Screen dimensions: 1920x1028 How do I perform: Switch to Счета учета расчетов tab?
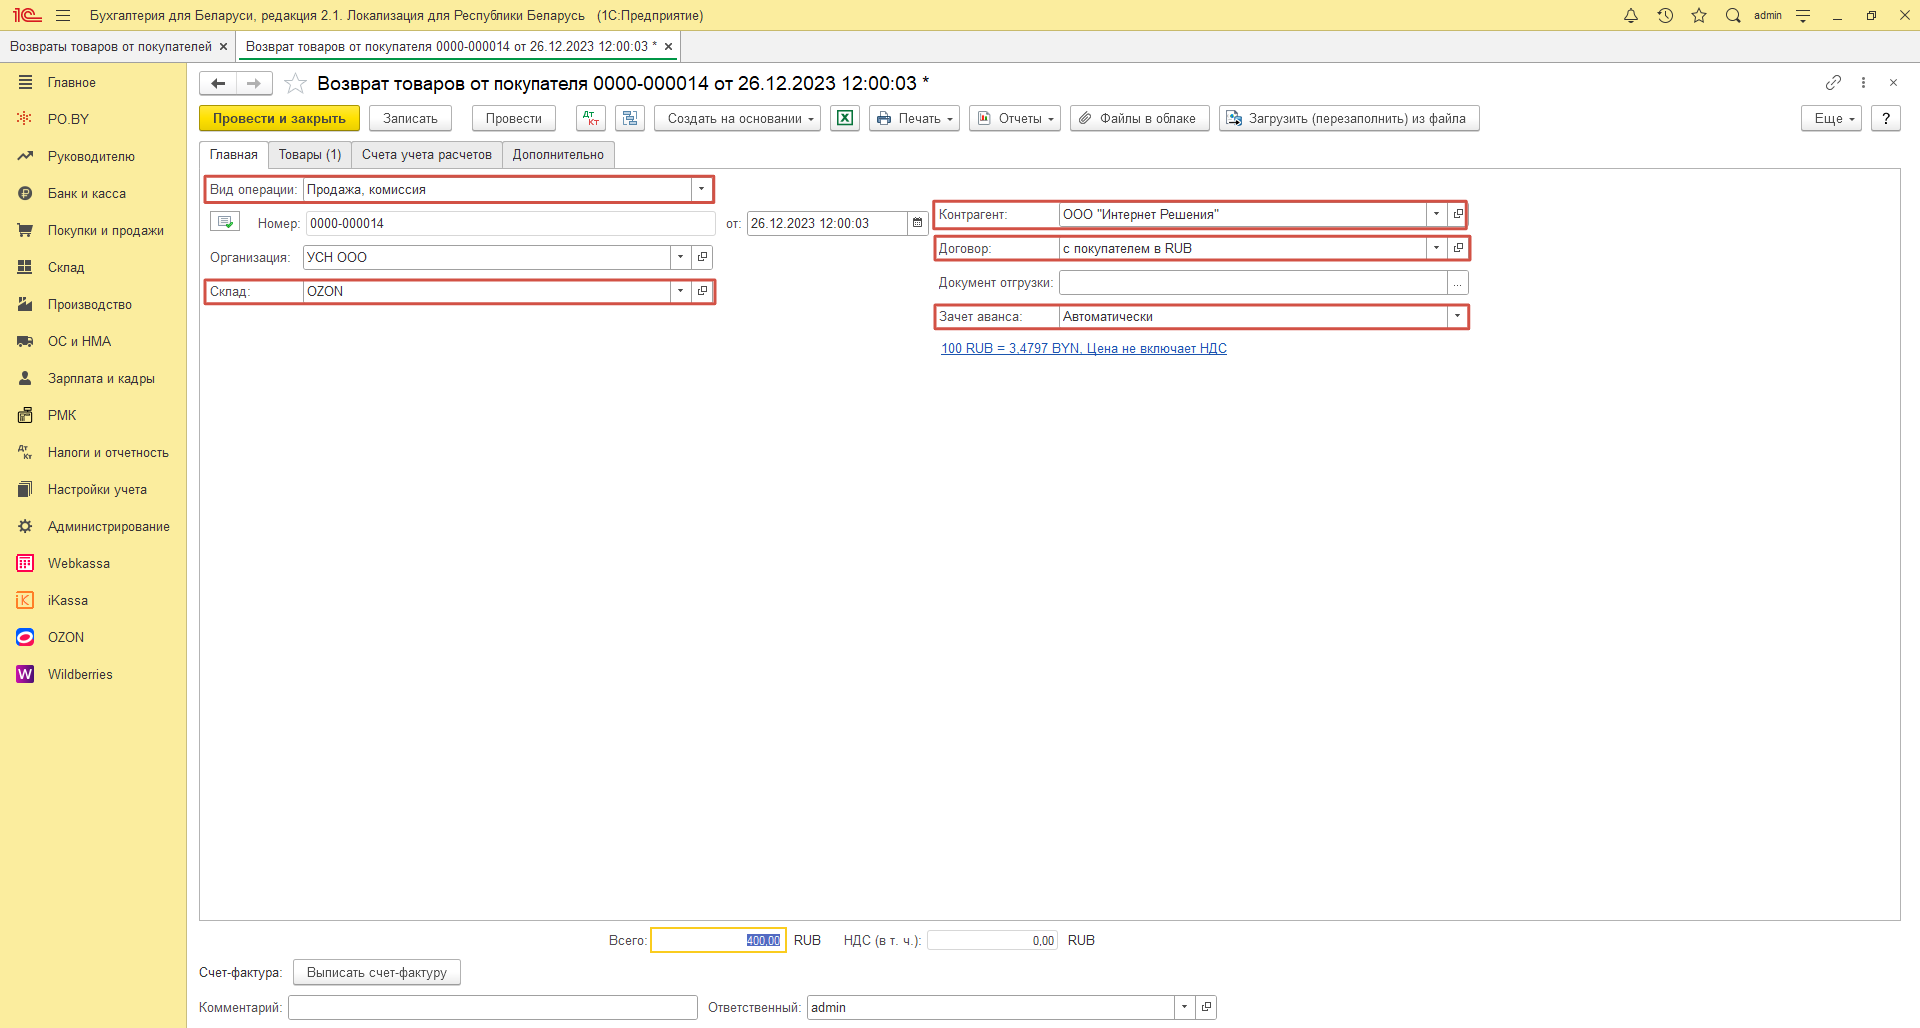point(427,155)
